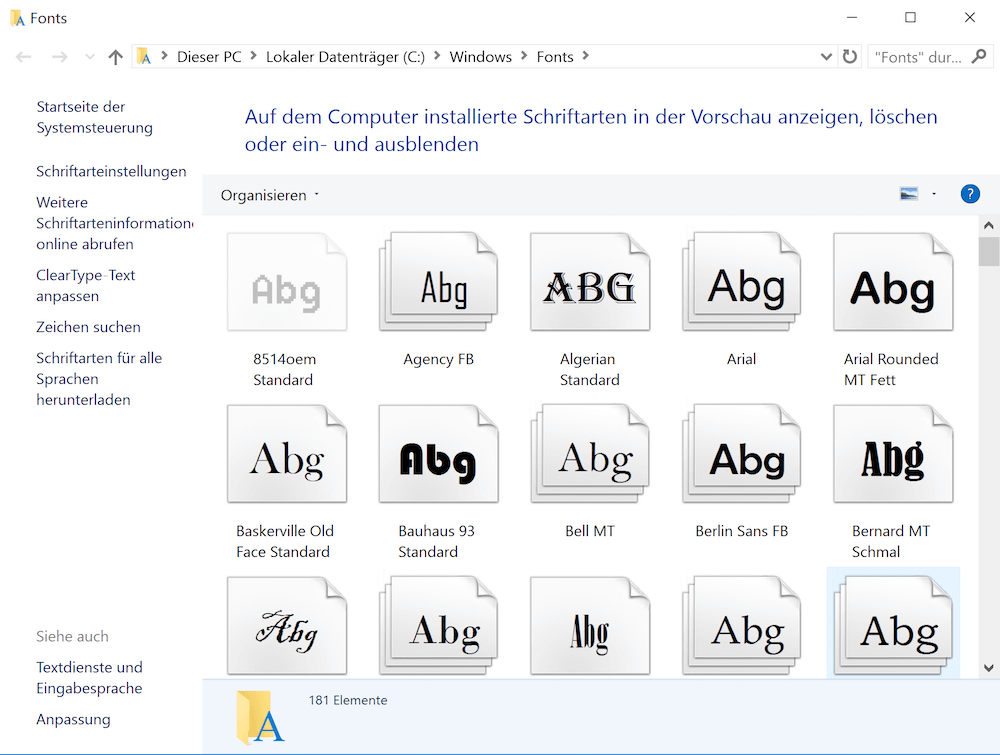Click the 181 Elemente status text
The height and width of the screenshot is (755, 1000).
(348, 700)
